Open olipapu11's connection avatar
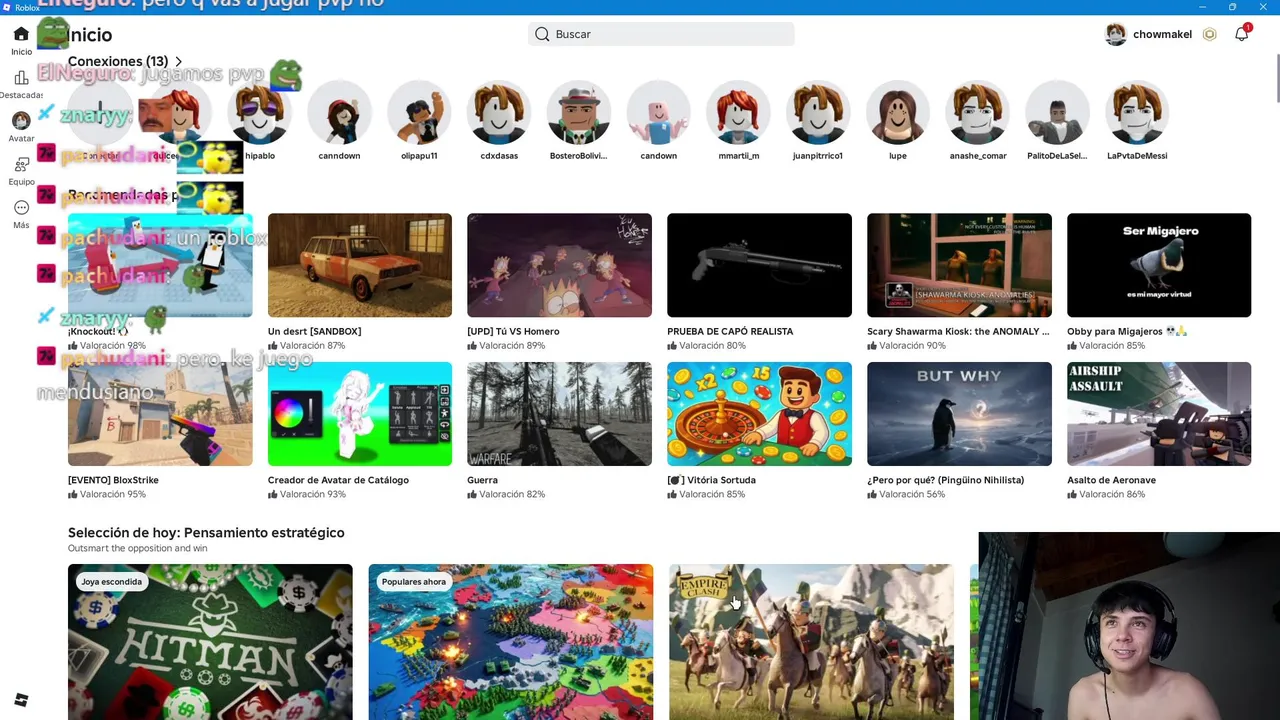 point(419,113)
